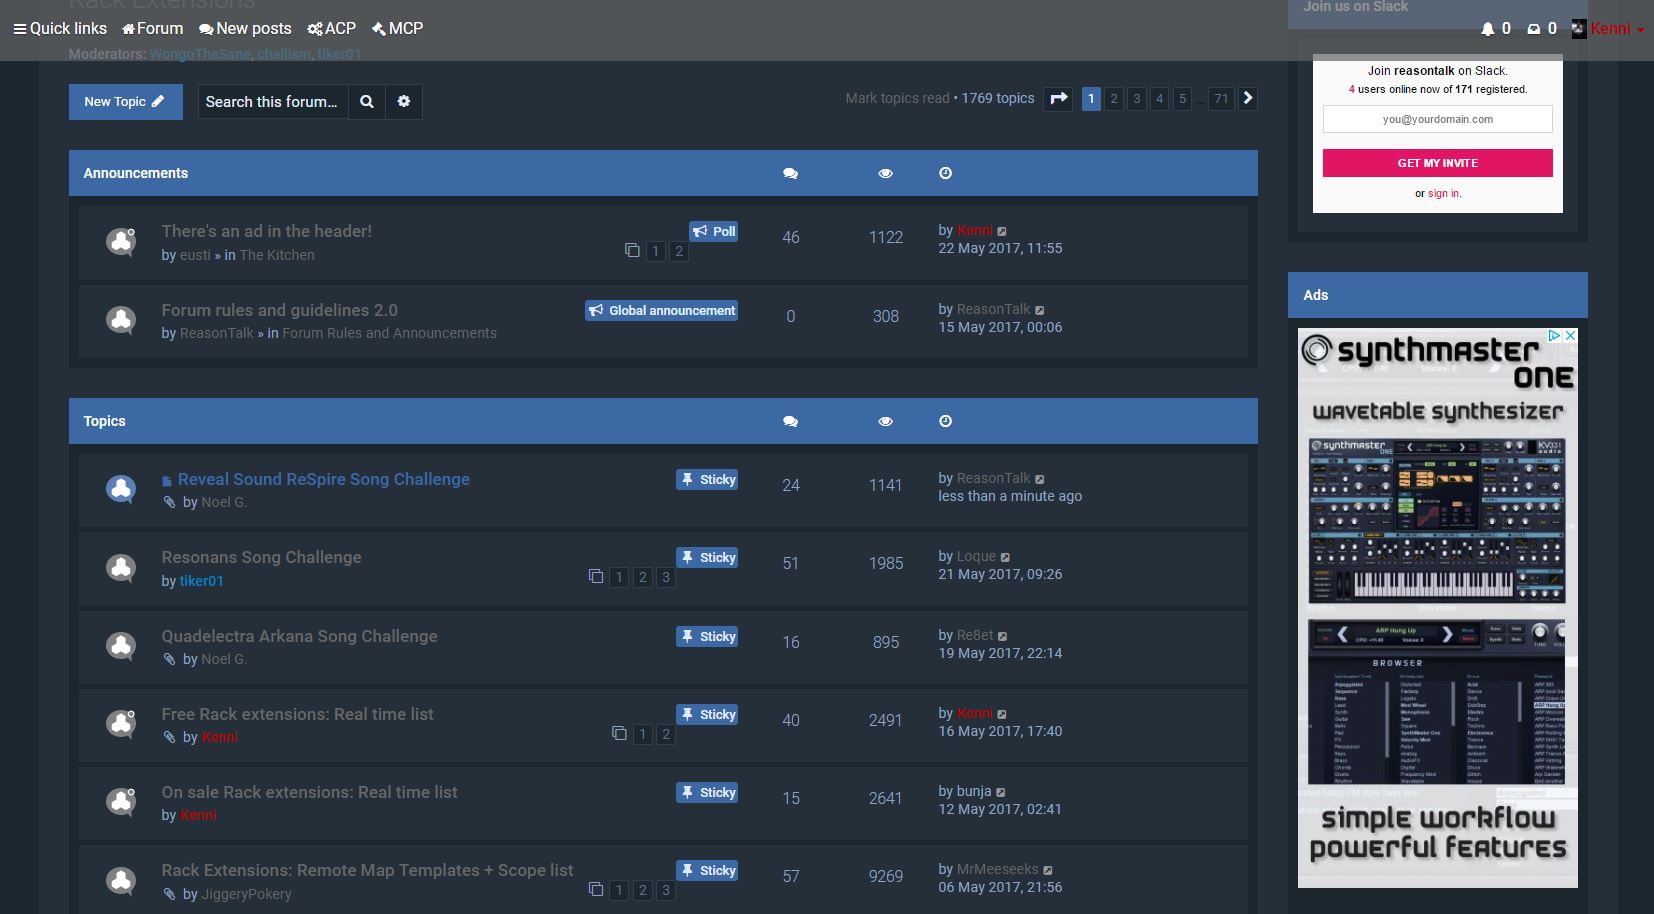
Task: Click the Slack sign in link
Action: 1443,193
